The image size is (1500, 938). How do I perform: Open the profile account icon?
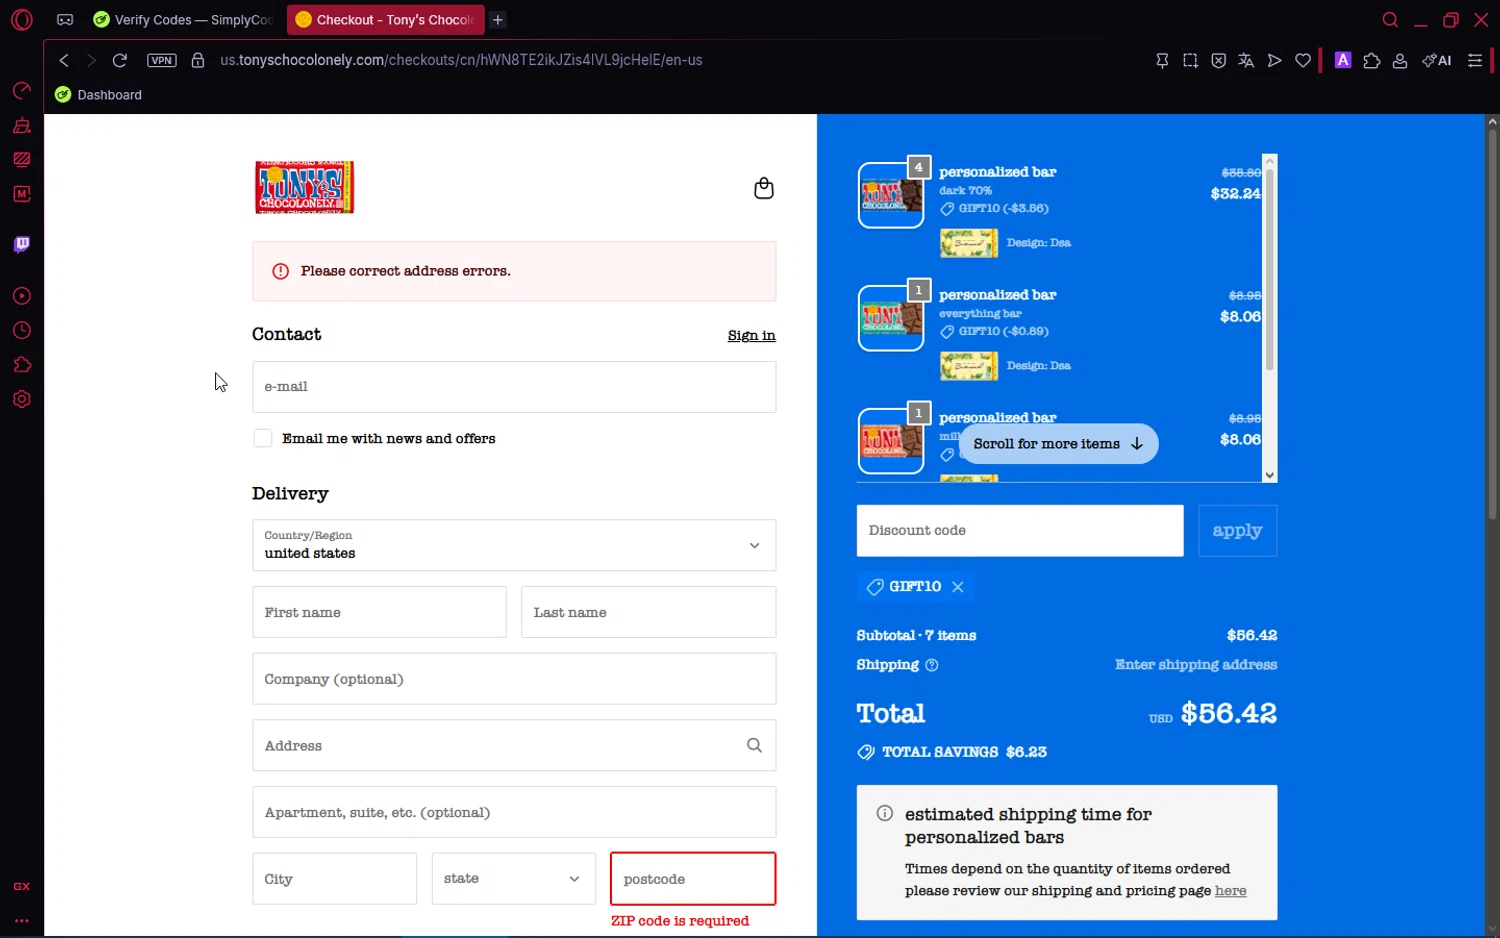pyautogui.click(x=1400, y=60)
